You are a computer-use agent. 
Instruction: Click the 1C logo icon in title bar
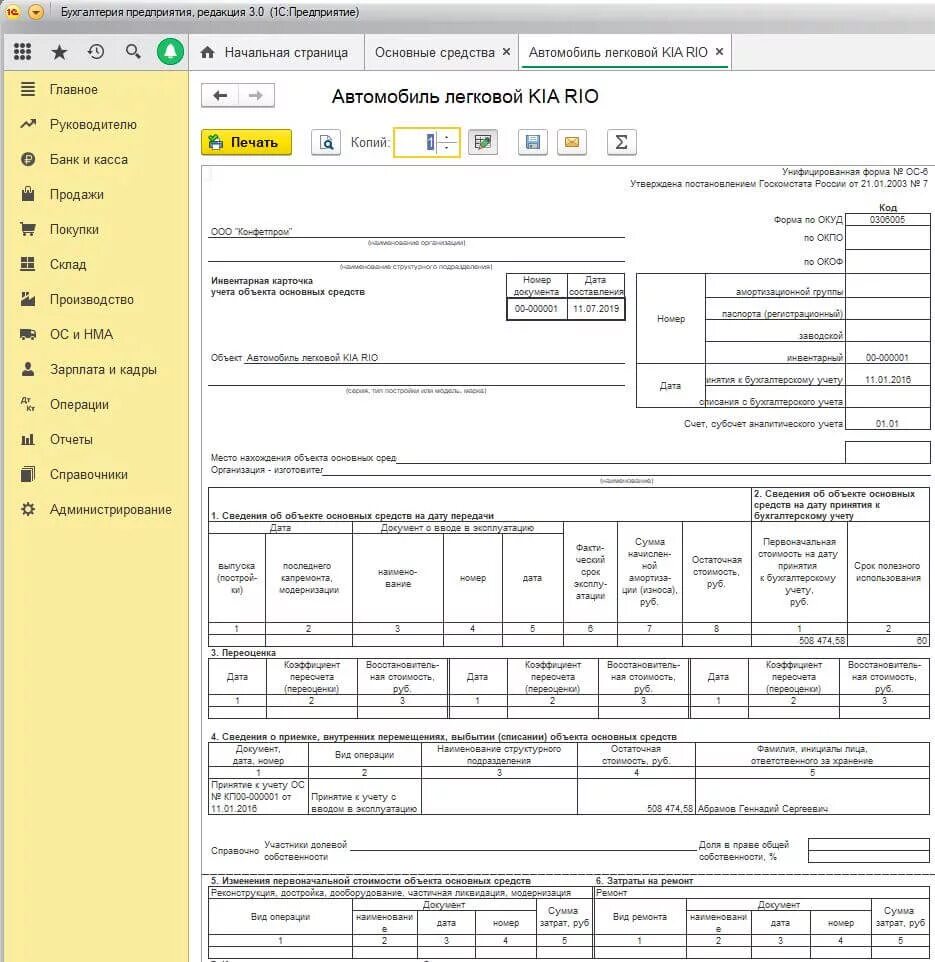[x=13, y=12]
